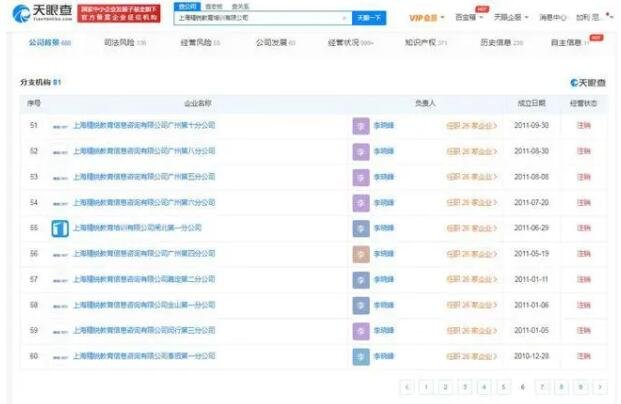This screenshot has height=404, width=621.
Task: Select the date cell 2011-09-30
Action: pyautogui.click(x=531, y=126)
